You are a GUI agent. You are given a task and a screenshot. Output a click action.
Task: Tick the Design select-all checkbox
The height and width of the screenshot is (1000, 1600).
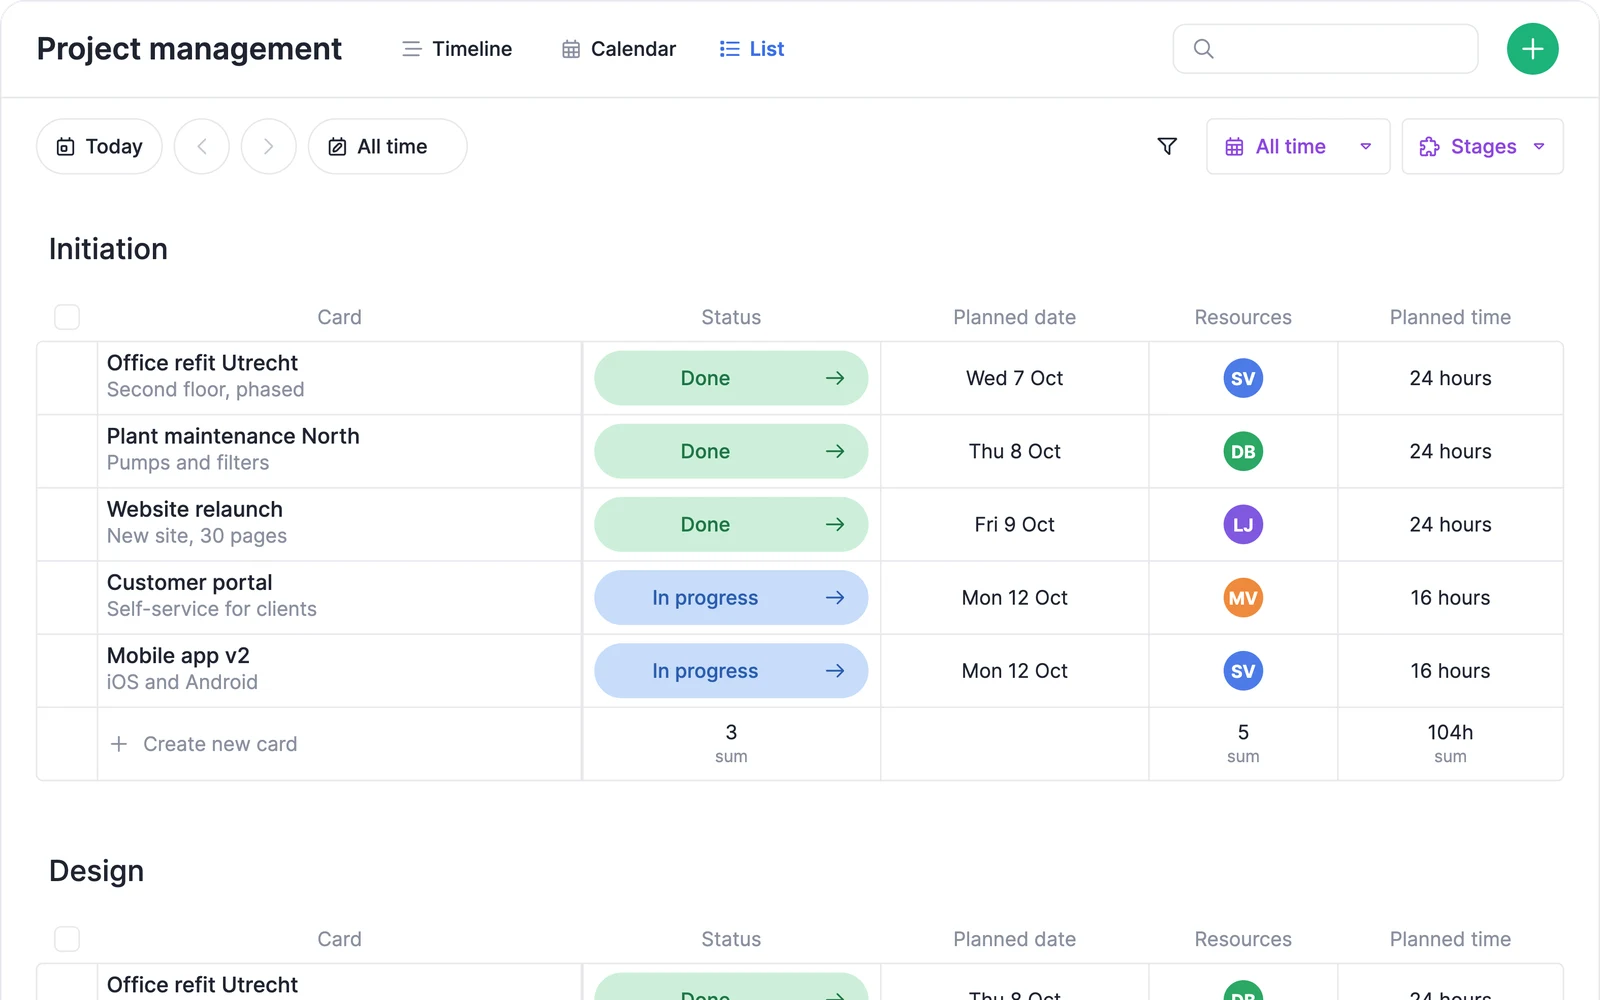coord(67,939)
